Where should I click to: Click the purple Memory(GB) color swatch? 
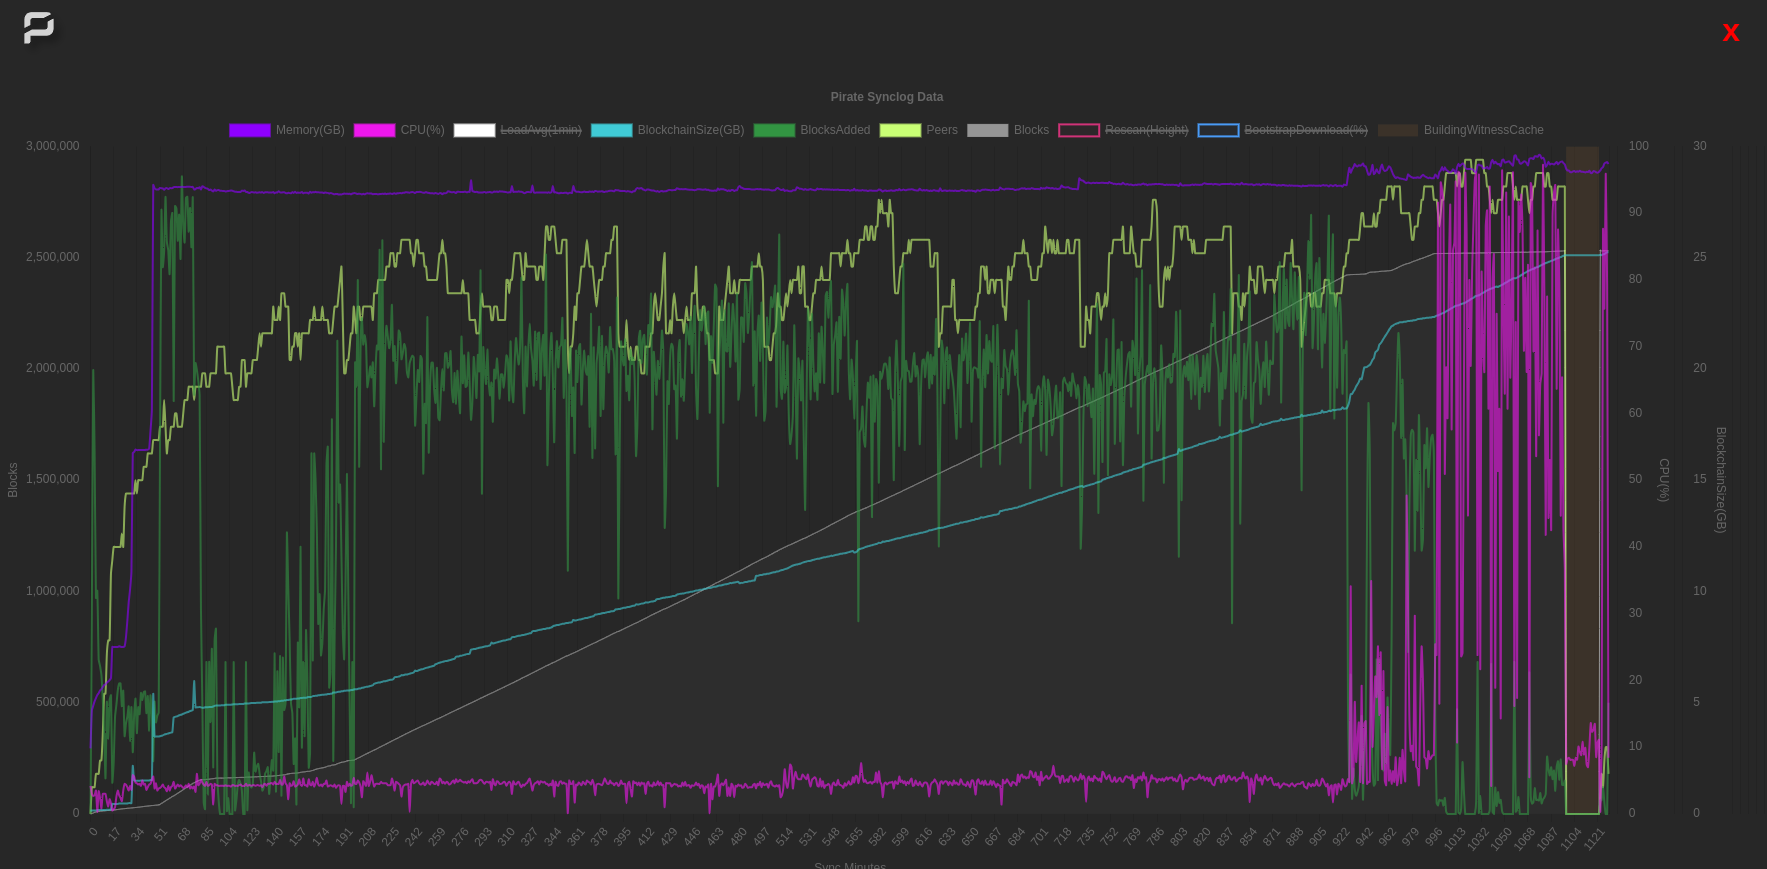250,130
